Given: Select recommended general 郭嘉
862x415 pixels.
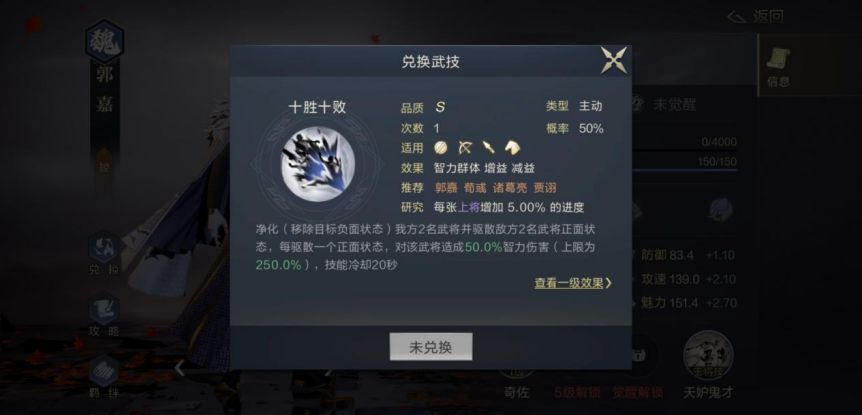Looking at the screenshot, I should point(446,188).
